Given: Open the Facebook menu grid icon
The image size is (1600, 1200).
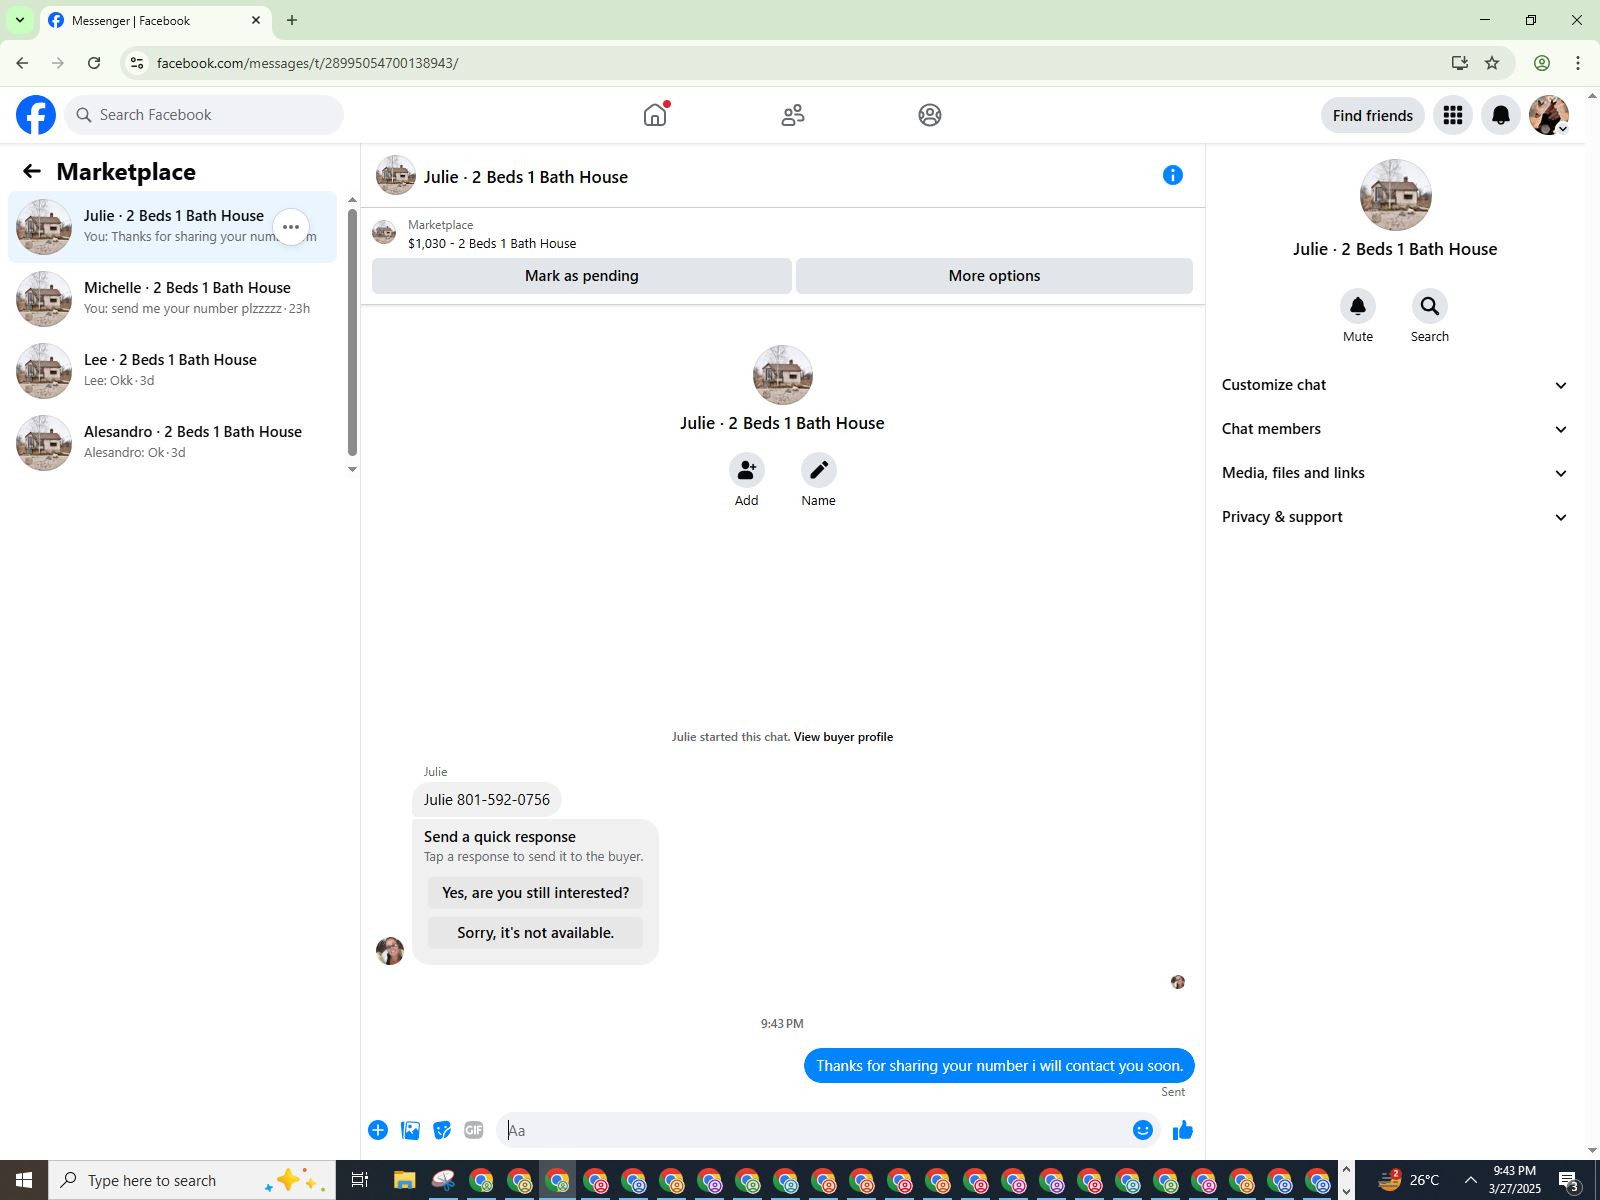Looking at the screenshot, I should [1453, 115].
